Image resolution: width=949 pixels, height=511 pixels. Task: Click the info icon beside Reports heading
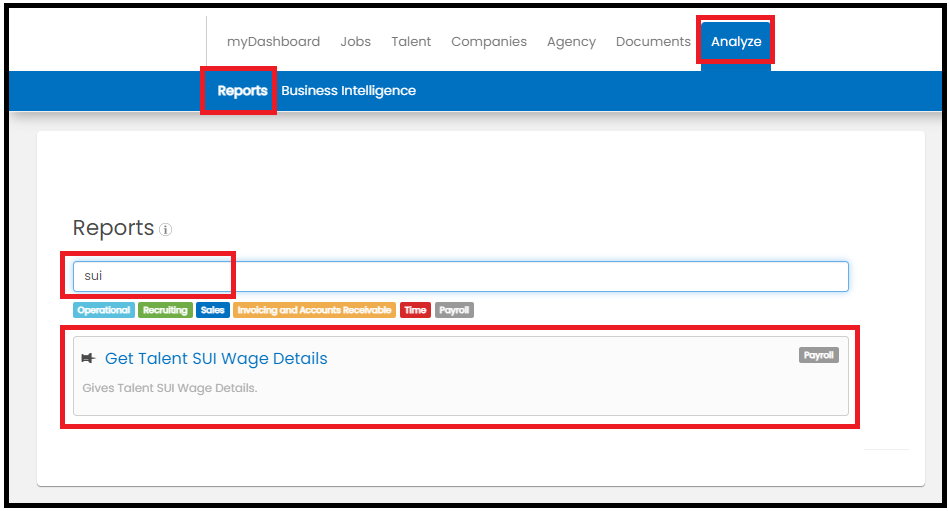pos(166,230)
